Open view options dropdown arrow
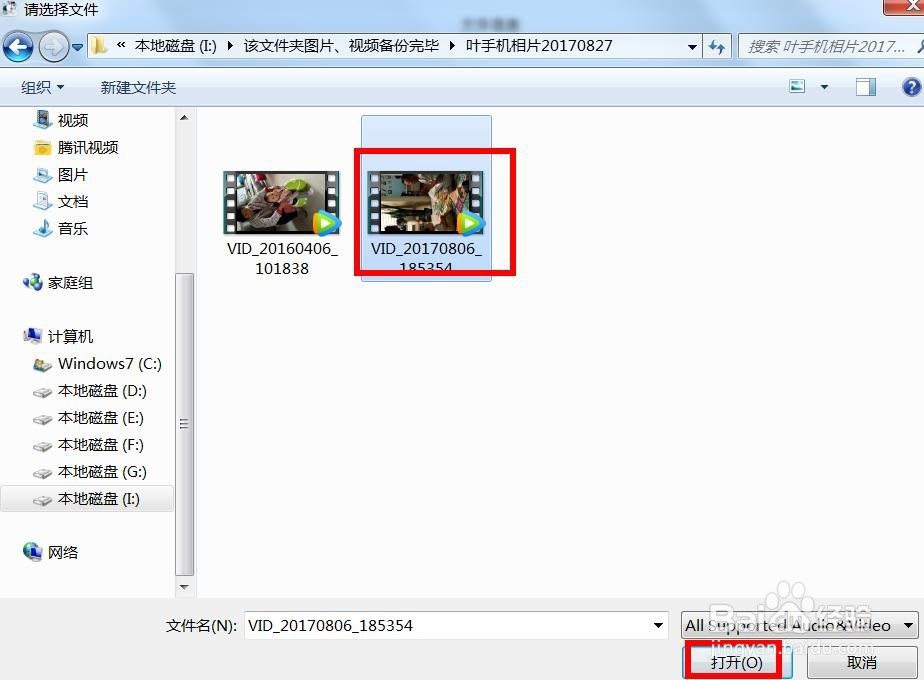Viewport: 924px width, 680px height. pos(824,87)
